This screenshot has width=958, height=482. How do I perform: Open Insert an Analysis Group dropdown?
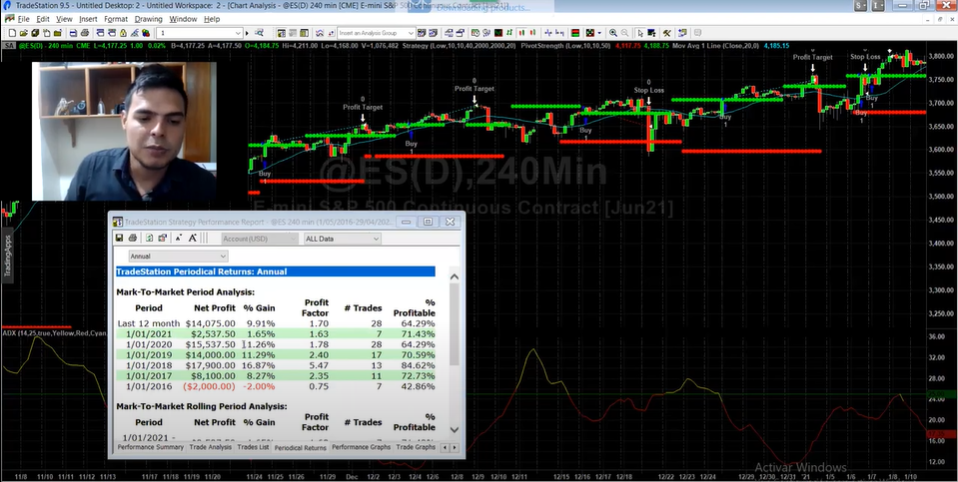click(x=411, y=33)
